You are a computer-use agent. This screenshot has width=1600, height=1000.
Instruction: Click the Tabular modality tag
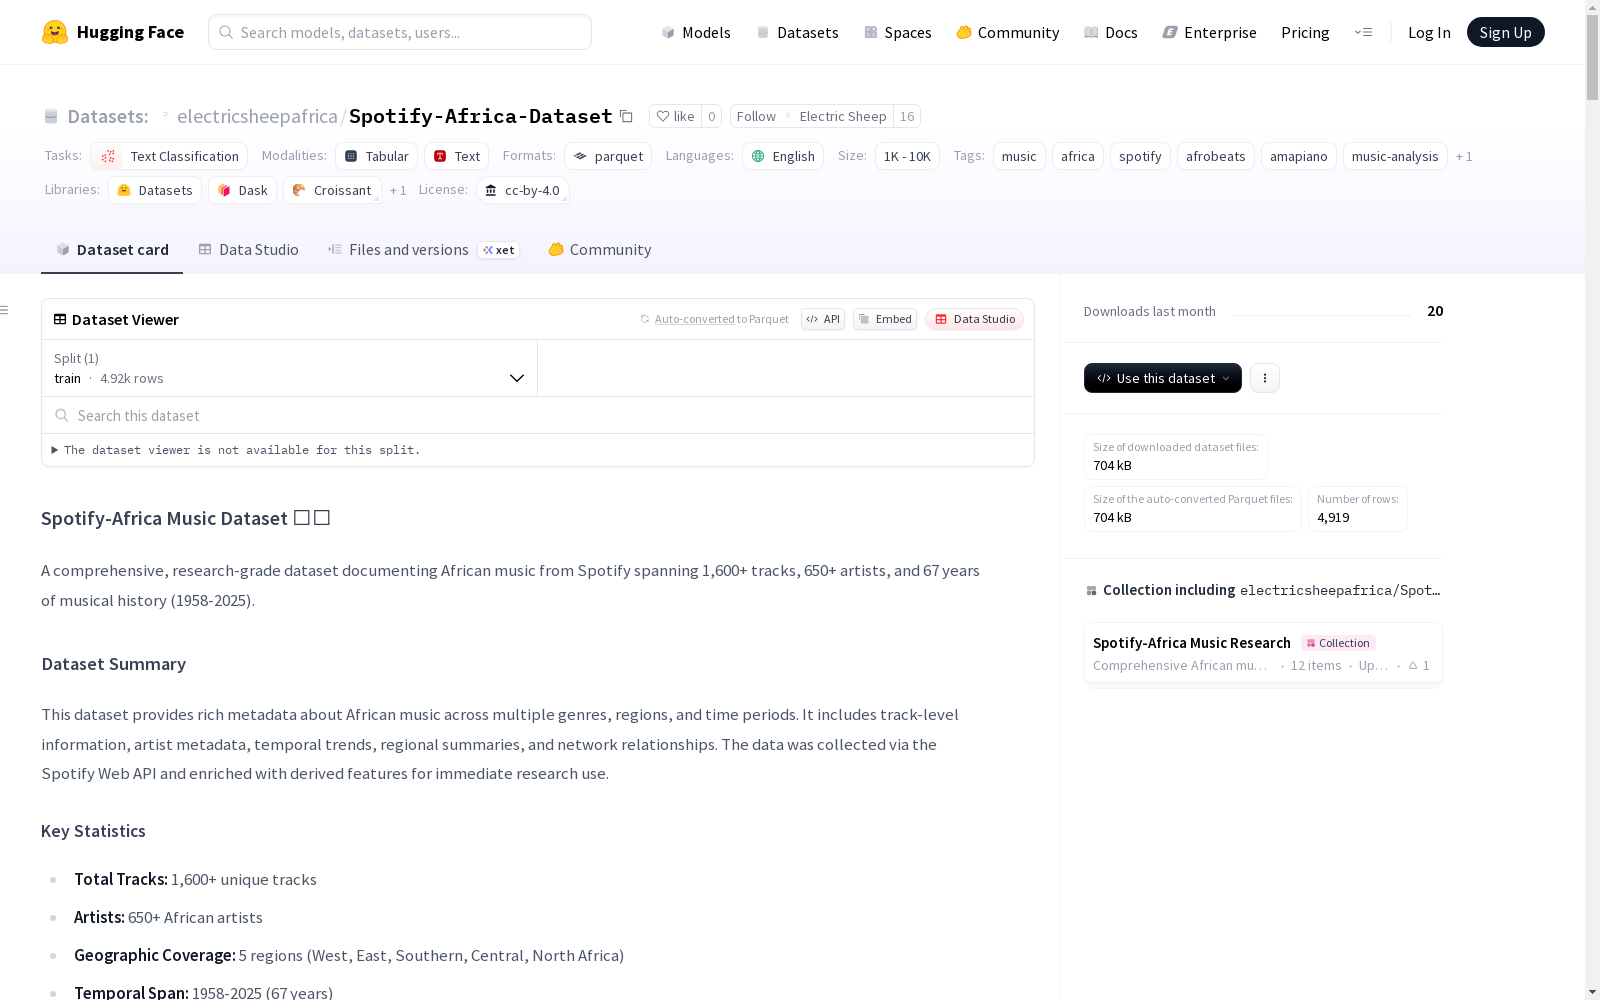[377, 156]
